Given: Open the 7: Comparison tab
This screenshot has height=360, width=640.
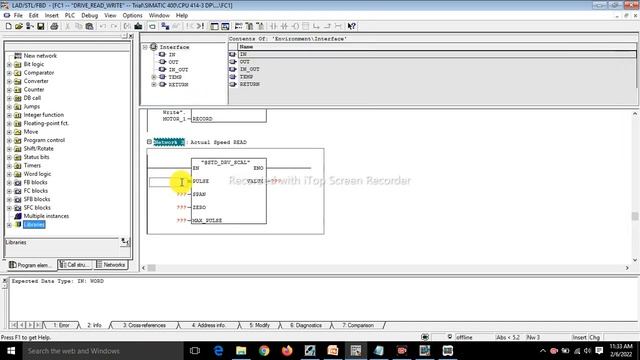Looking at the screenshot, I should tap(358, 325).
